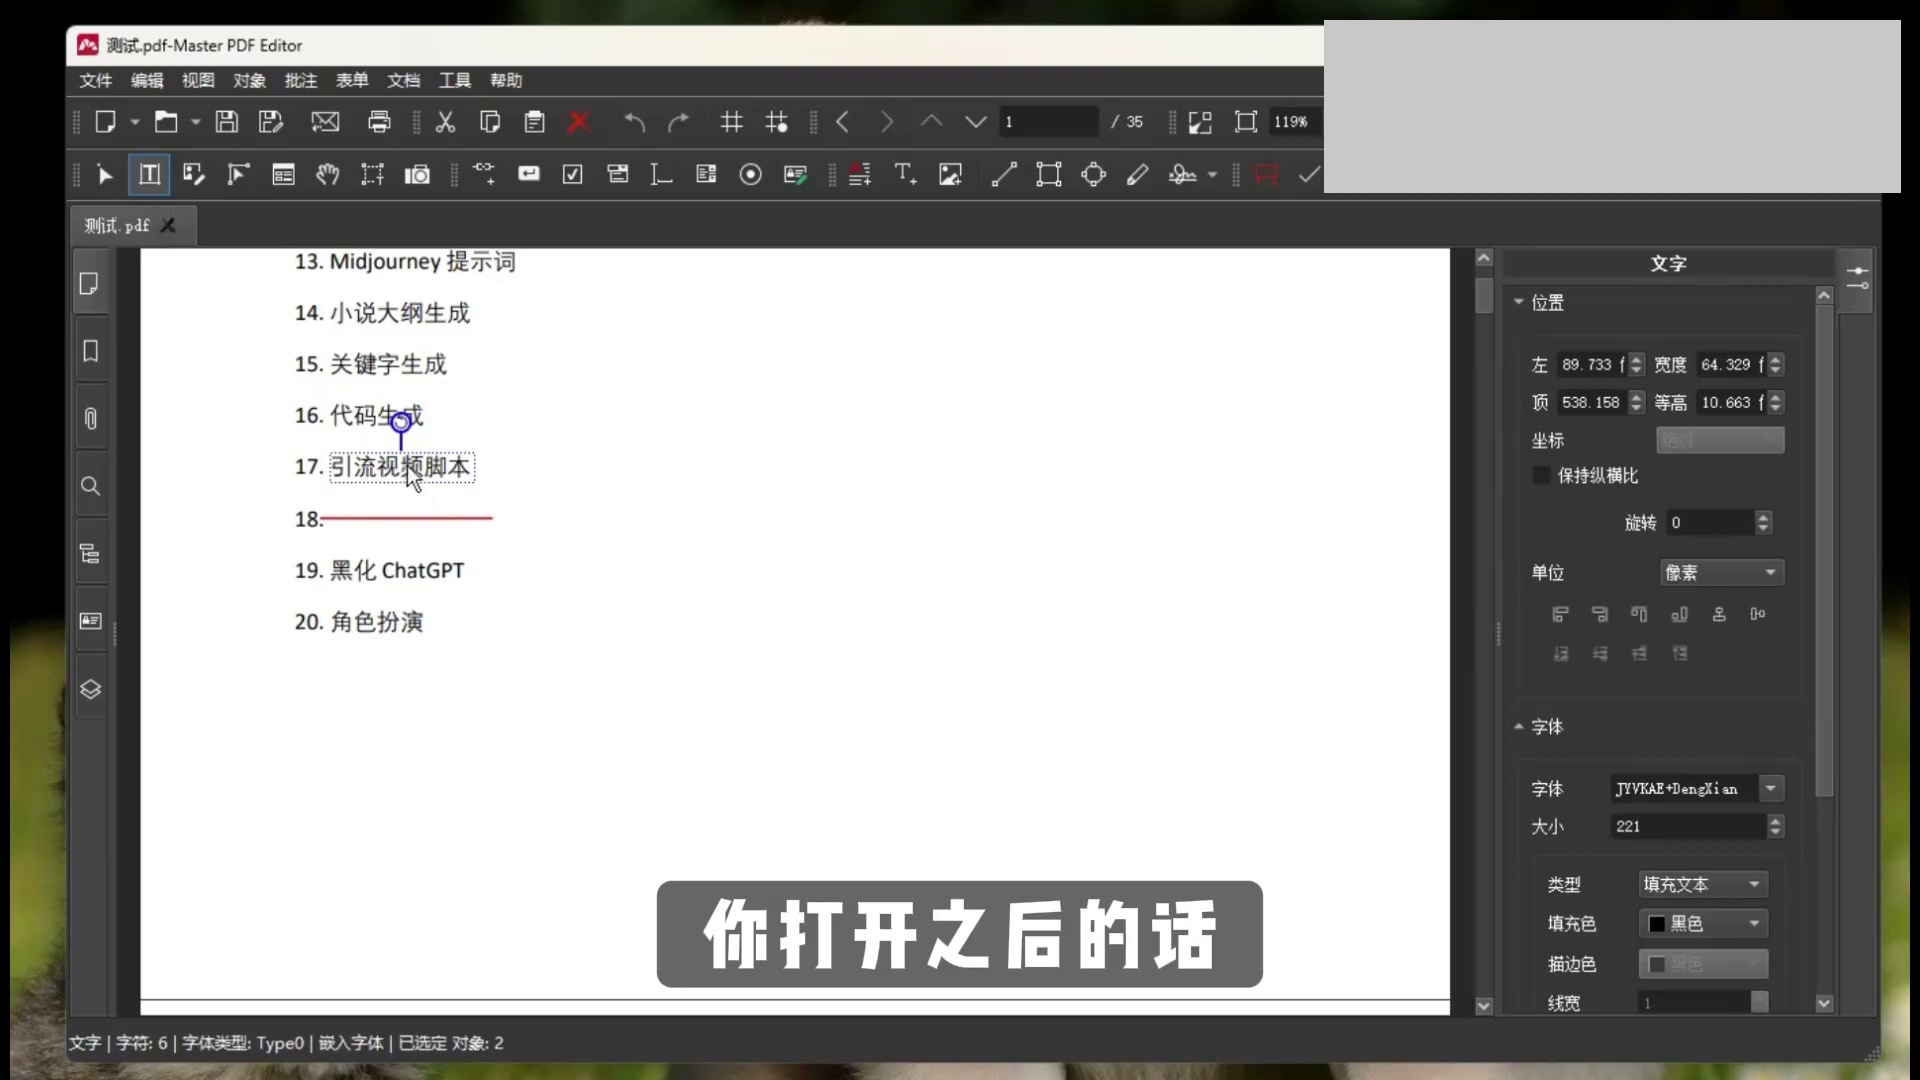
Task: Select the Edit Text tool
Action: pos(149,174)
